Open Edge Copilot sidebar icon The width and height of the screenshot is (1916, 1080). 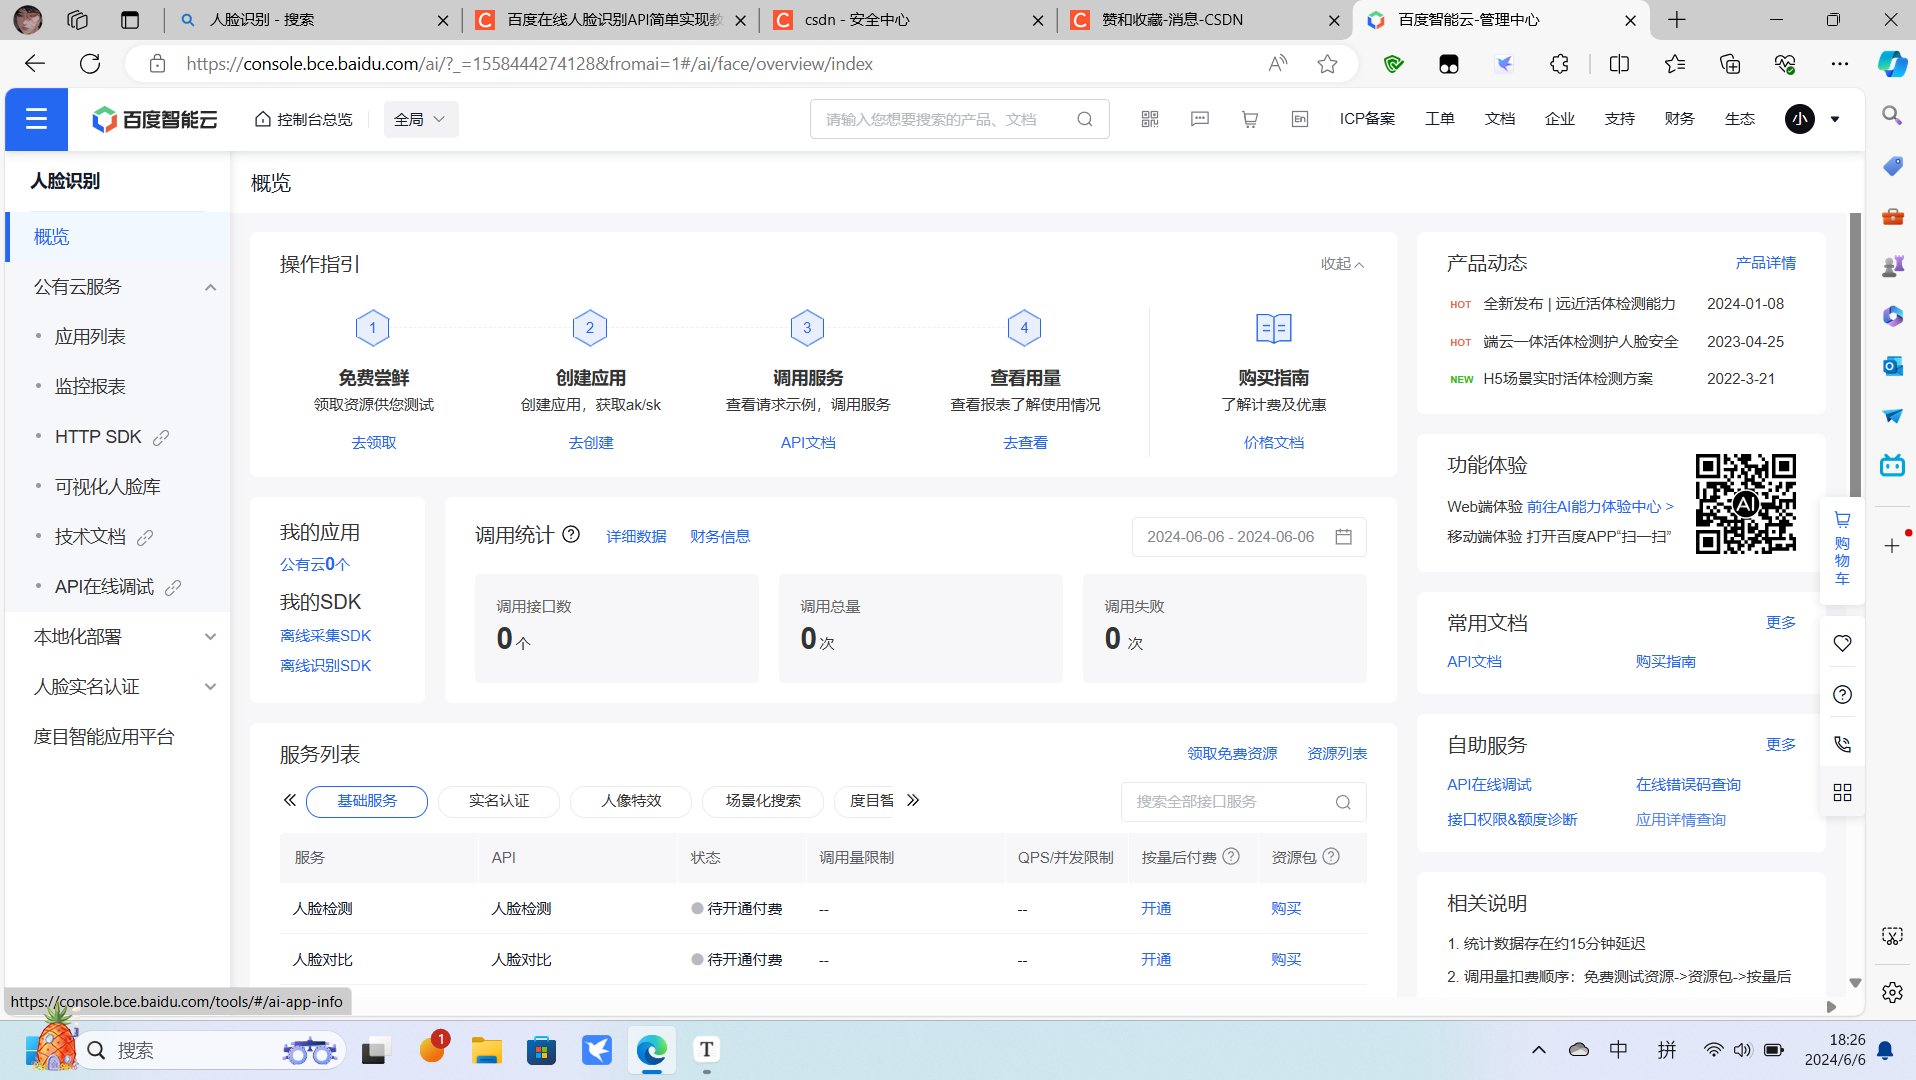[x=1891, y=64]
